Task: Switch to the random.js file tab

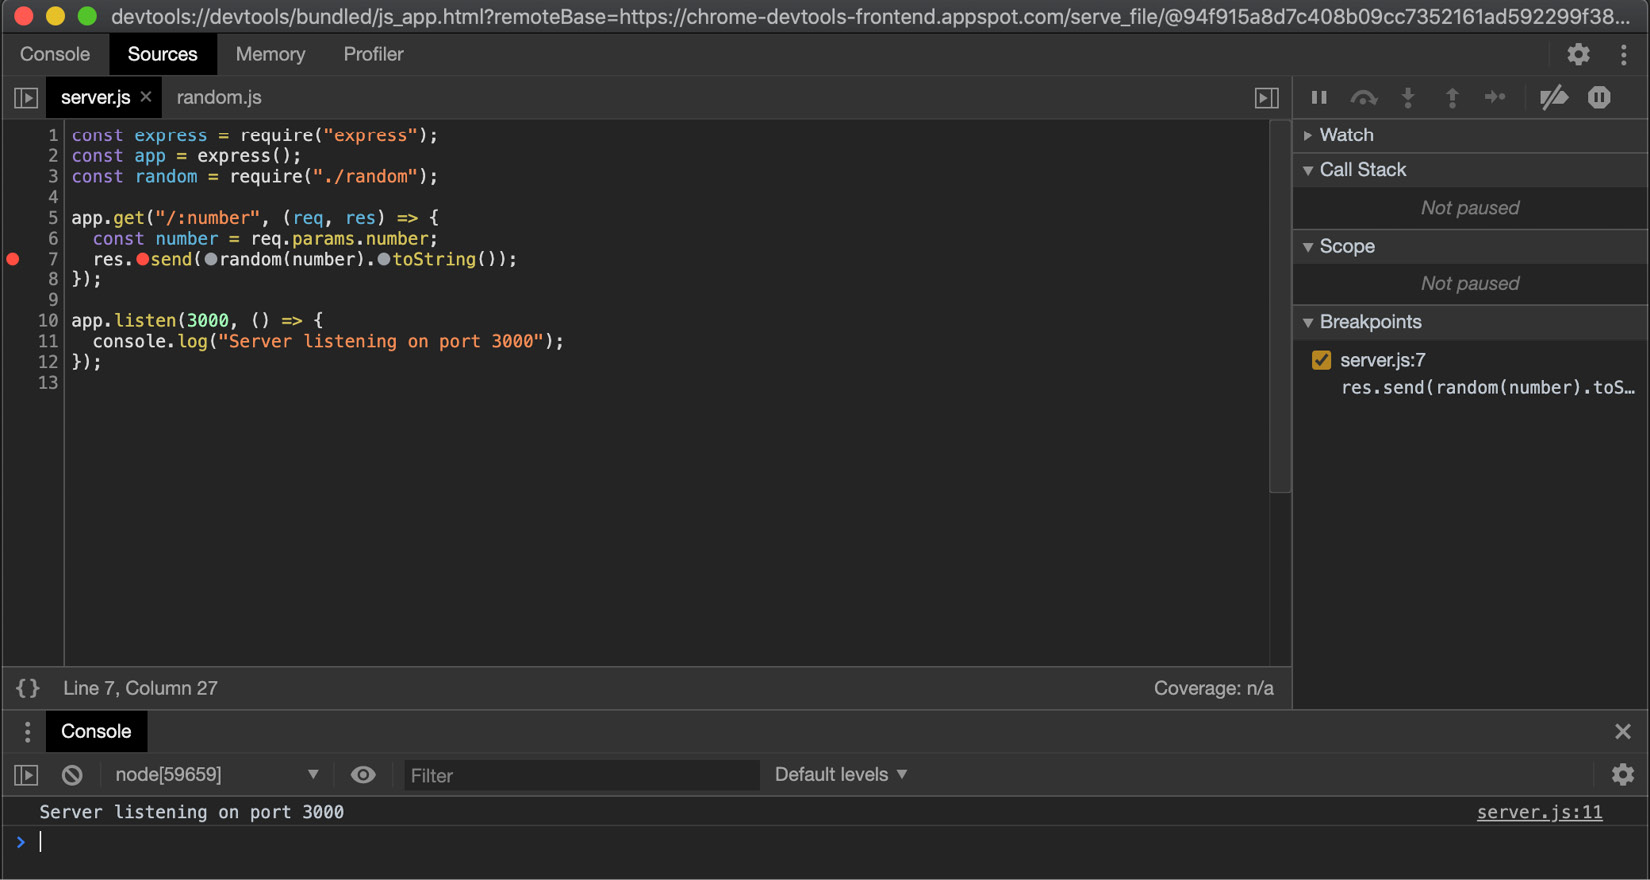Action: 219,97
